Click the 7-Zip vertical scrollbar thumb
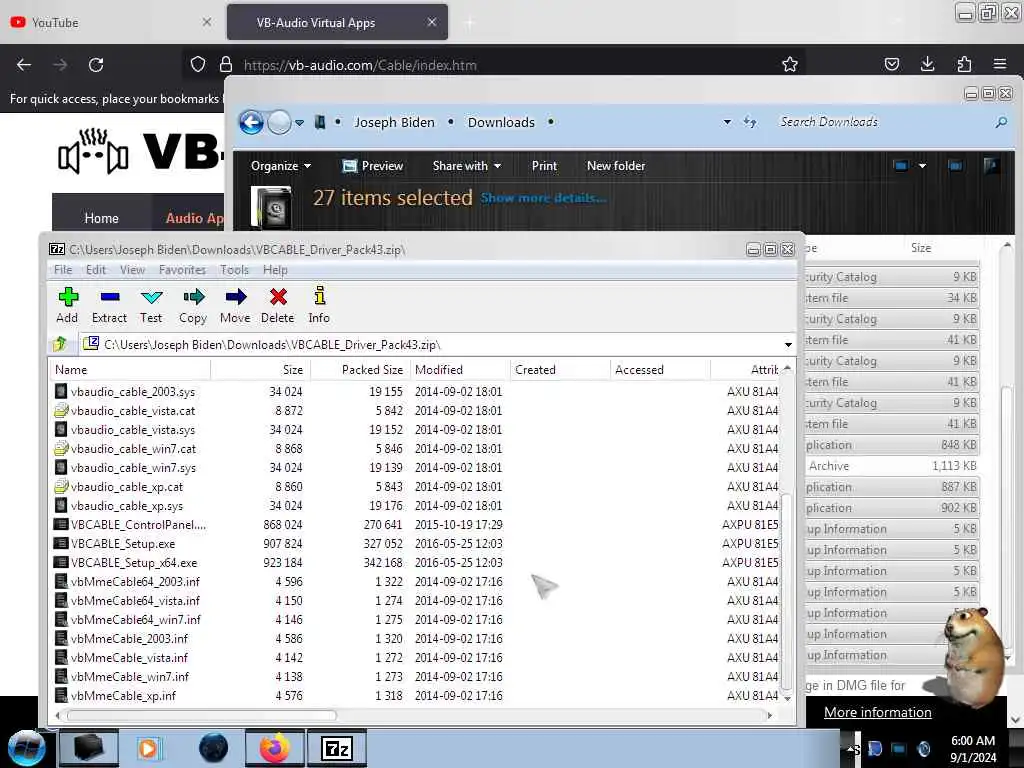 [787, 592]
